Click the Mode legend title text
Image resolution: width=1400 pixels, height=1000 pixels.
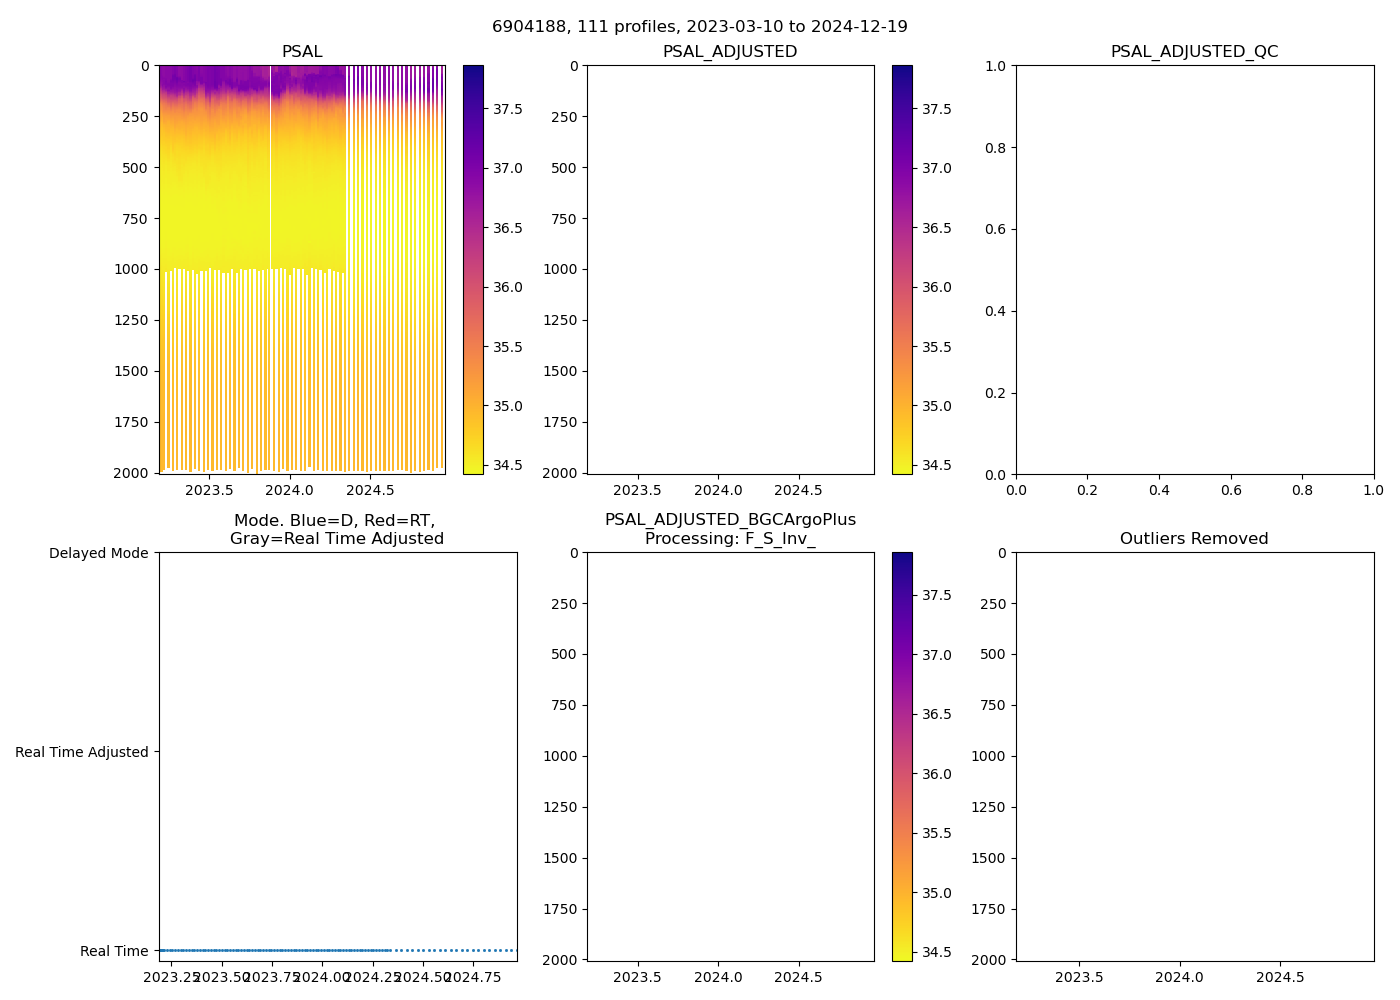click(x=336, y=530)
